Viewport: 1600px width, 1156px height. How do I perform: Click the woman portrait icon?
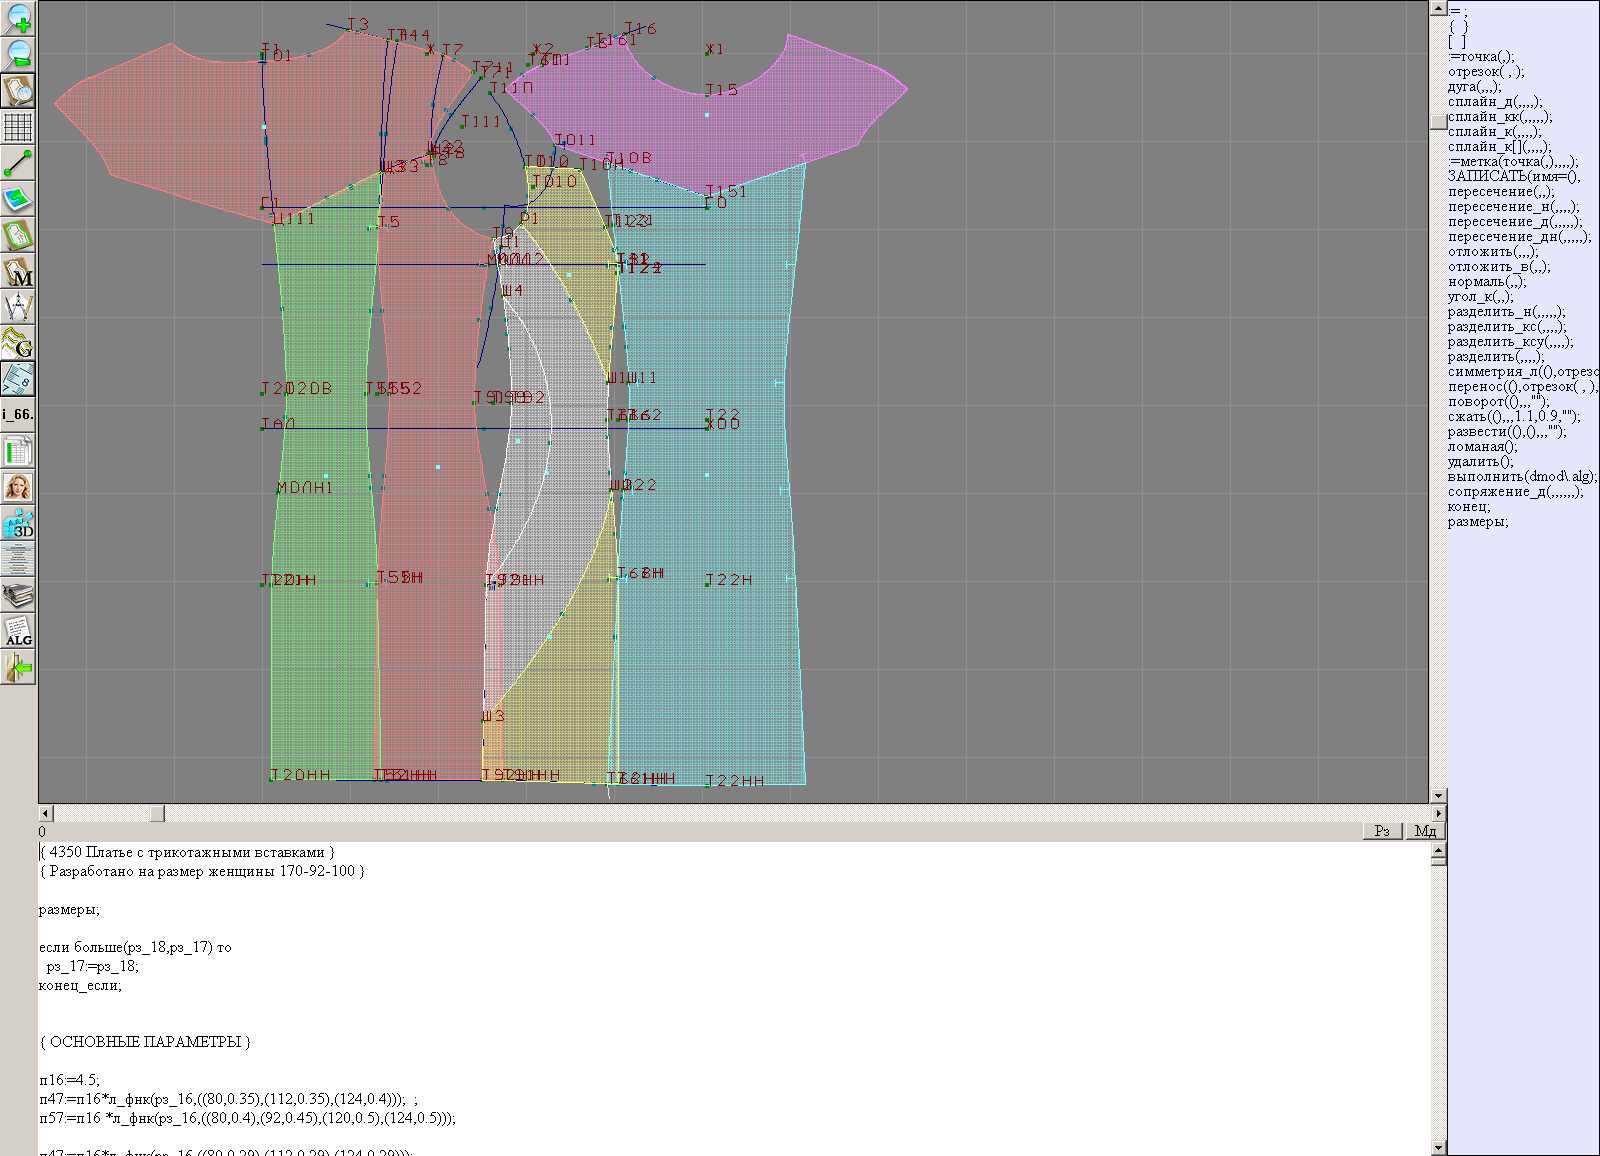(18, 487)
